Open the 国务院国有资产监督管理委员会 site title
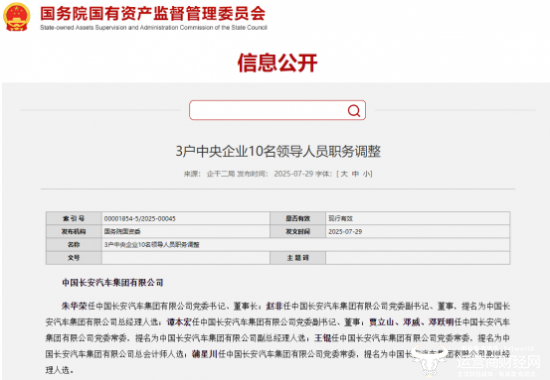 tap(153, 13)
